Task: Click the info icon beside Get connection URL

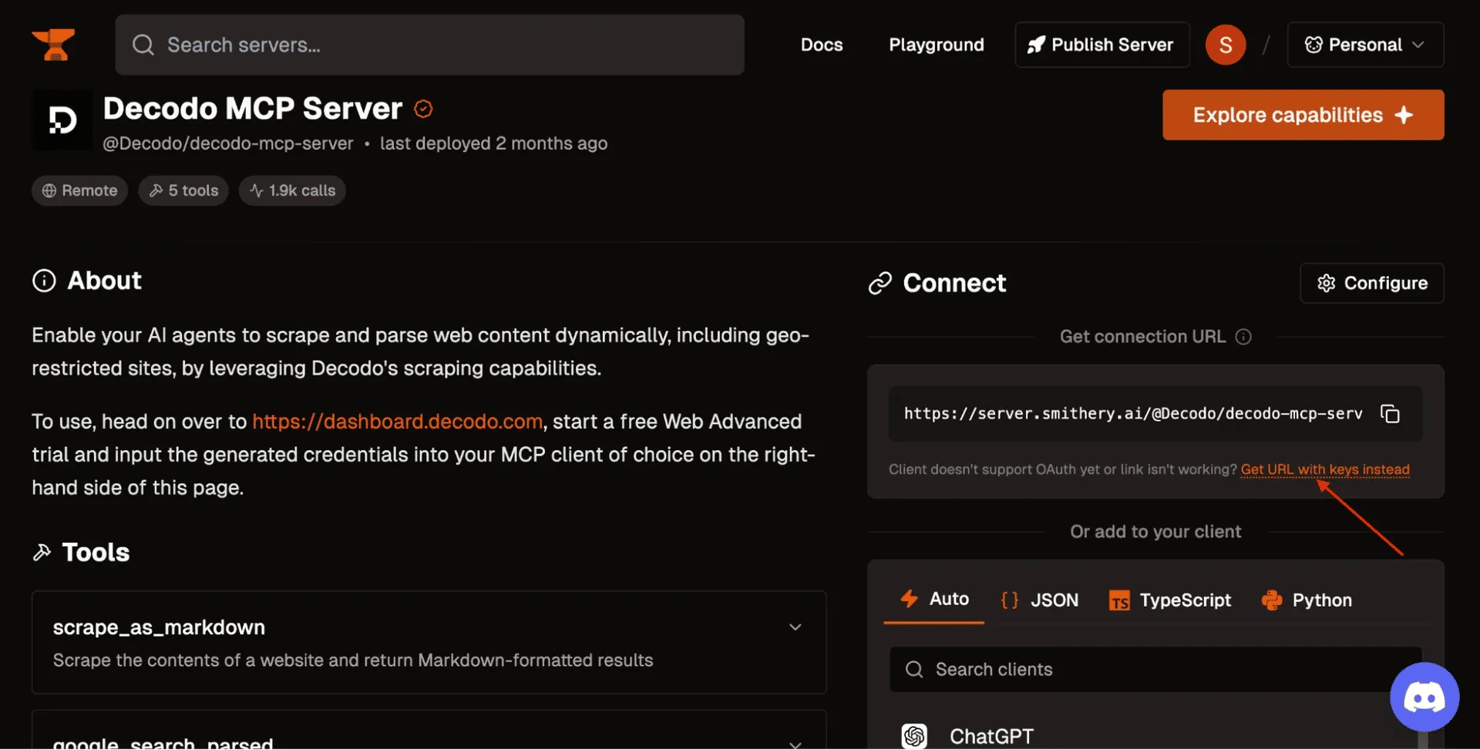Action: point(1244,337)
